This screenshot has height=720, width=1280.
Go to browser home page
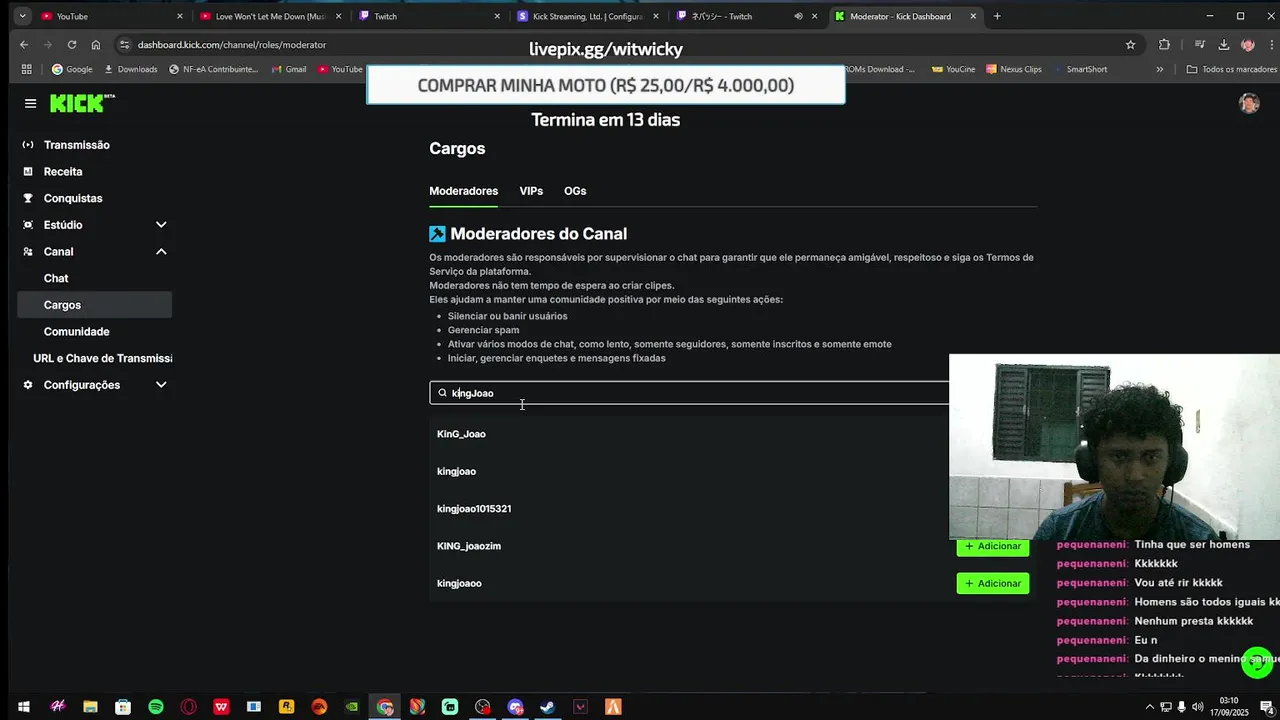click(x=96, y=45)
